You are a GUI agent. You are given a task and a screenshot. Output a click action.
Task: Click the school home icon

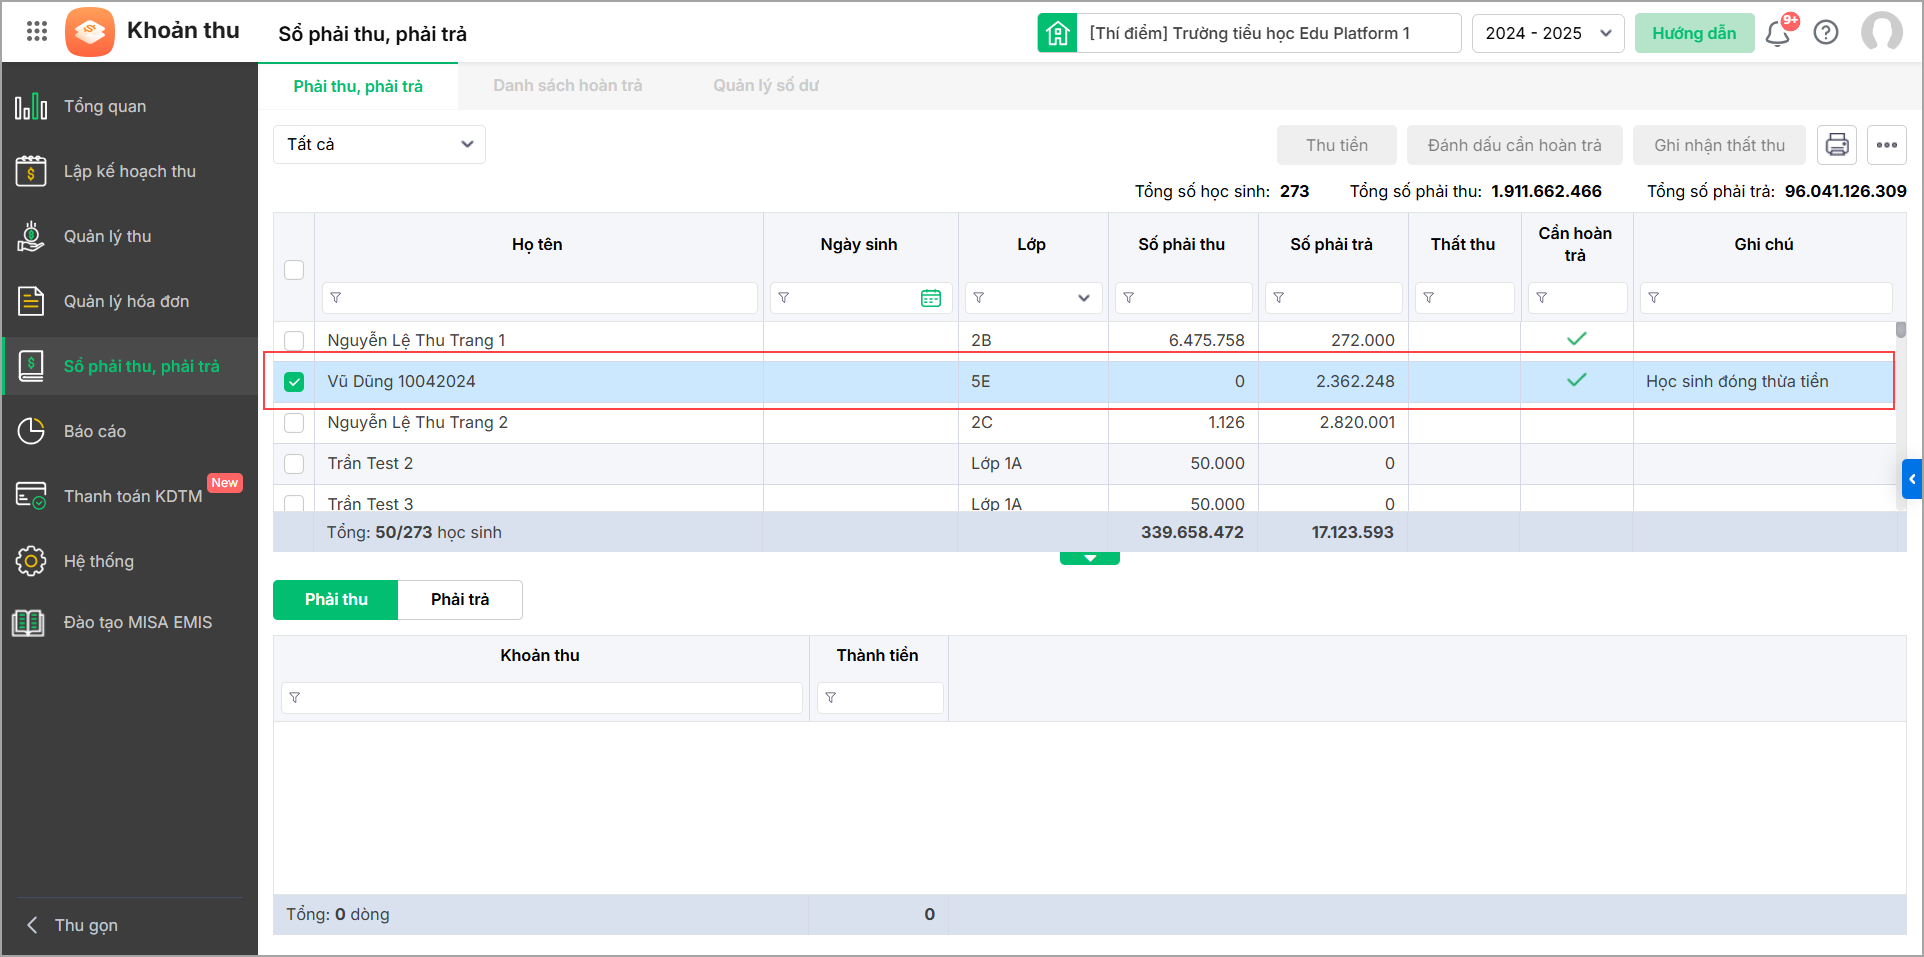point(1057,33)
